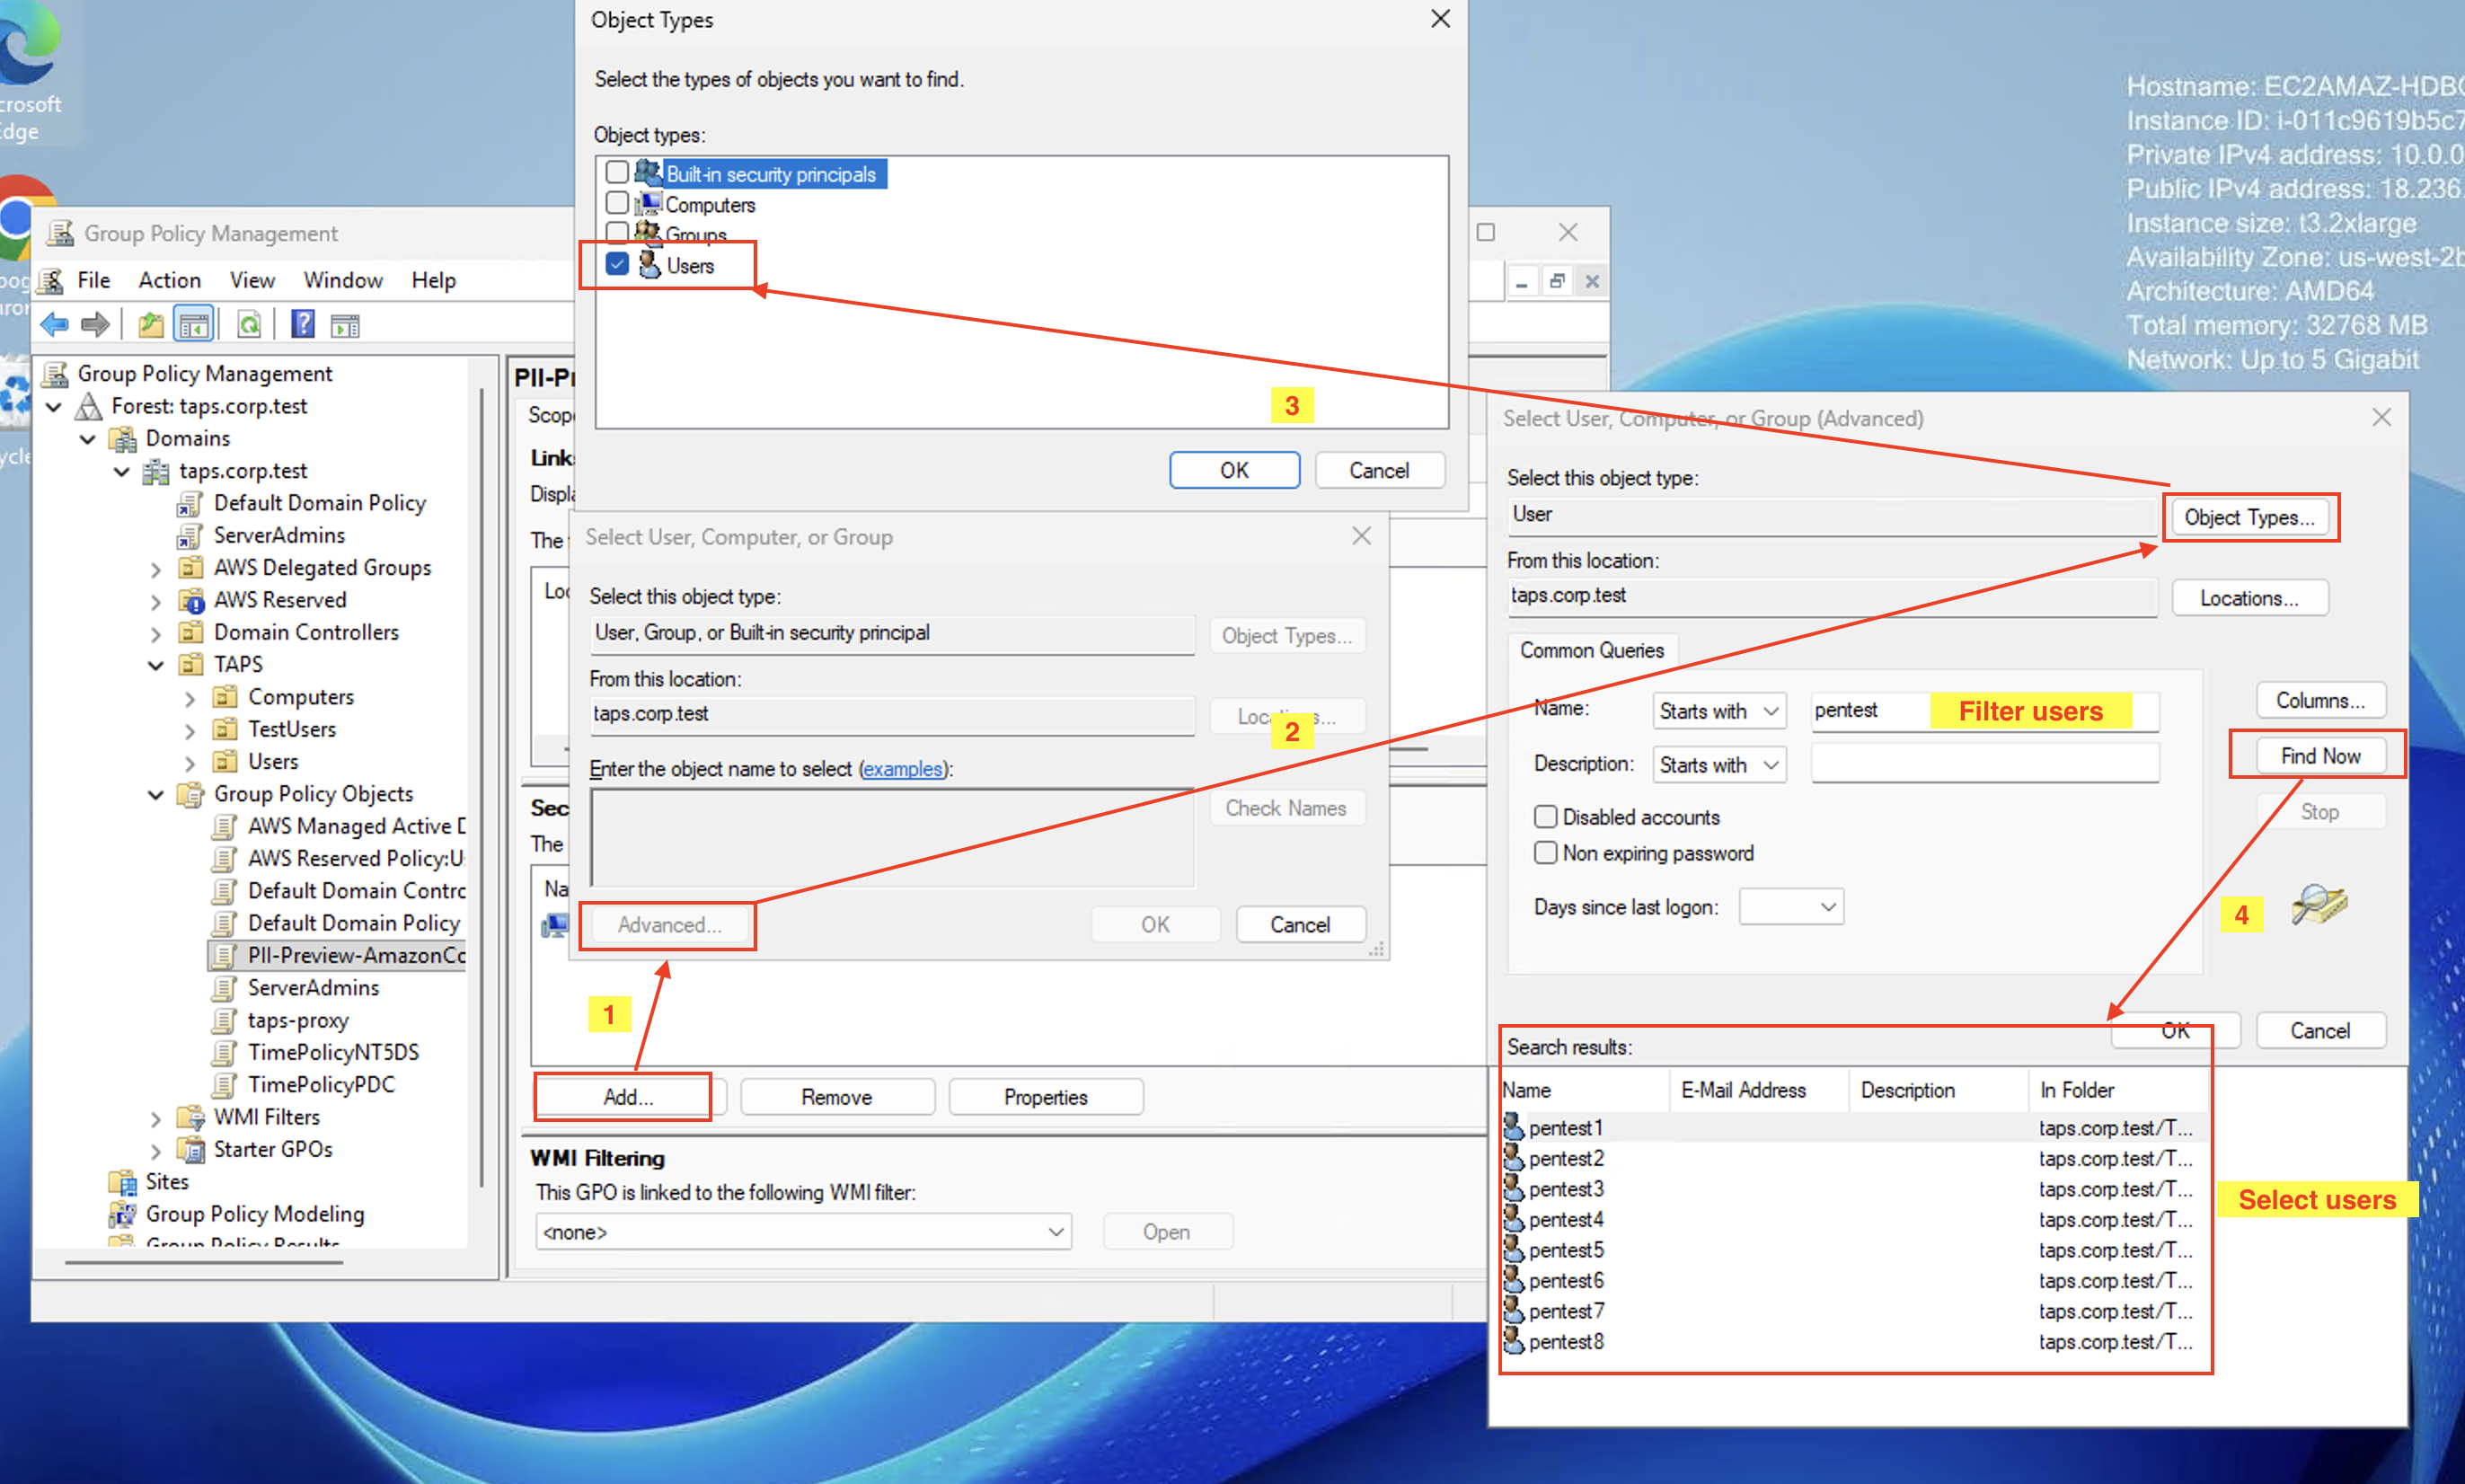
Task: Click the linked Default Domain Policy icon under taps.corp.test
Action: click(x=190, y=503)
